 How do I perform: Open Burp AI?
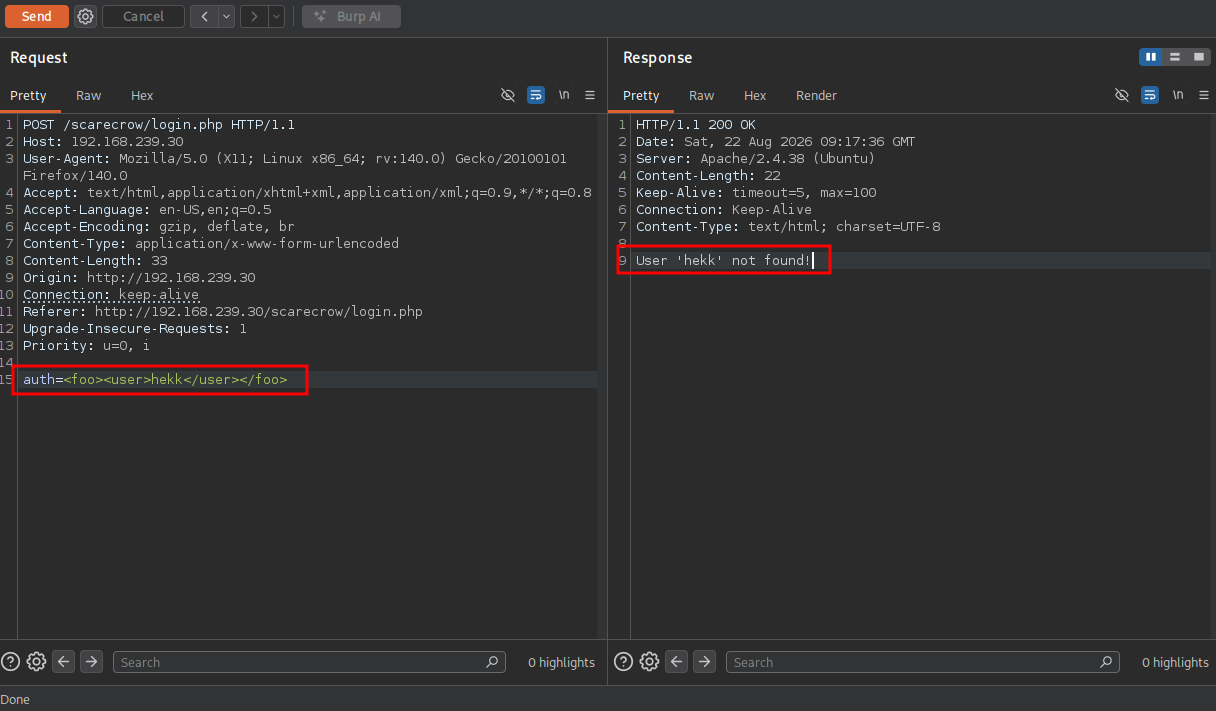[x=351, y=16]
